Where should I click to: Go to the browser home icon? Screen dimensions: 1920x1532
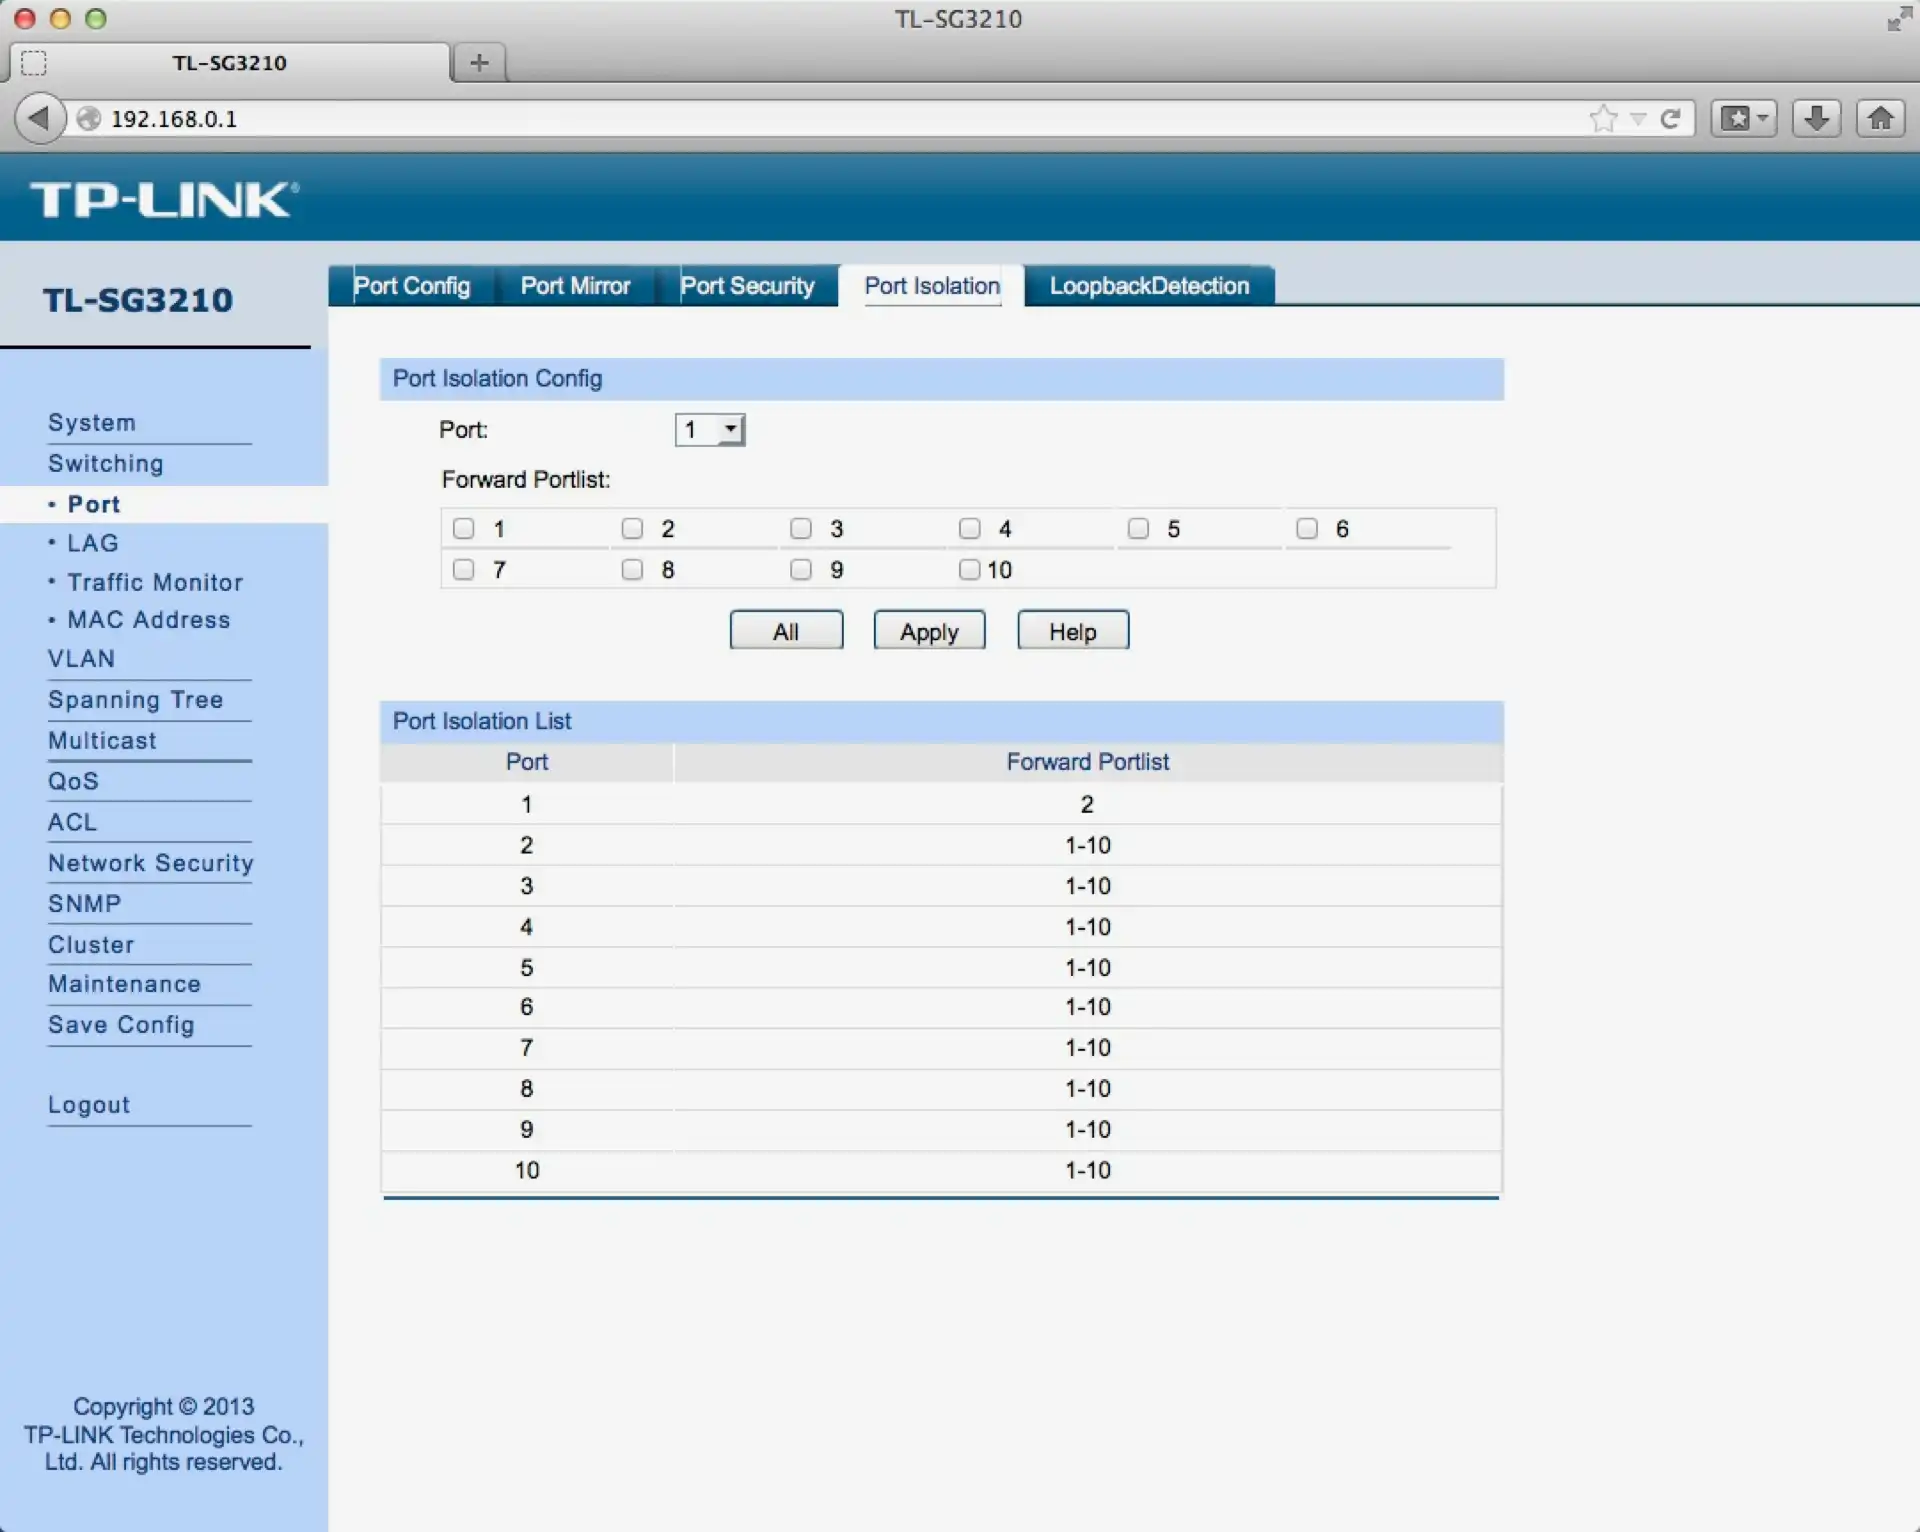[1880, 118]
